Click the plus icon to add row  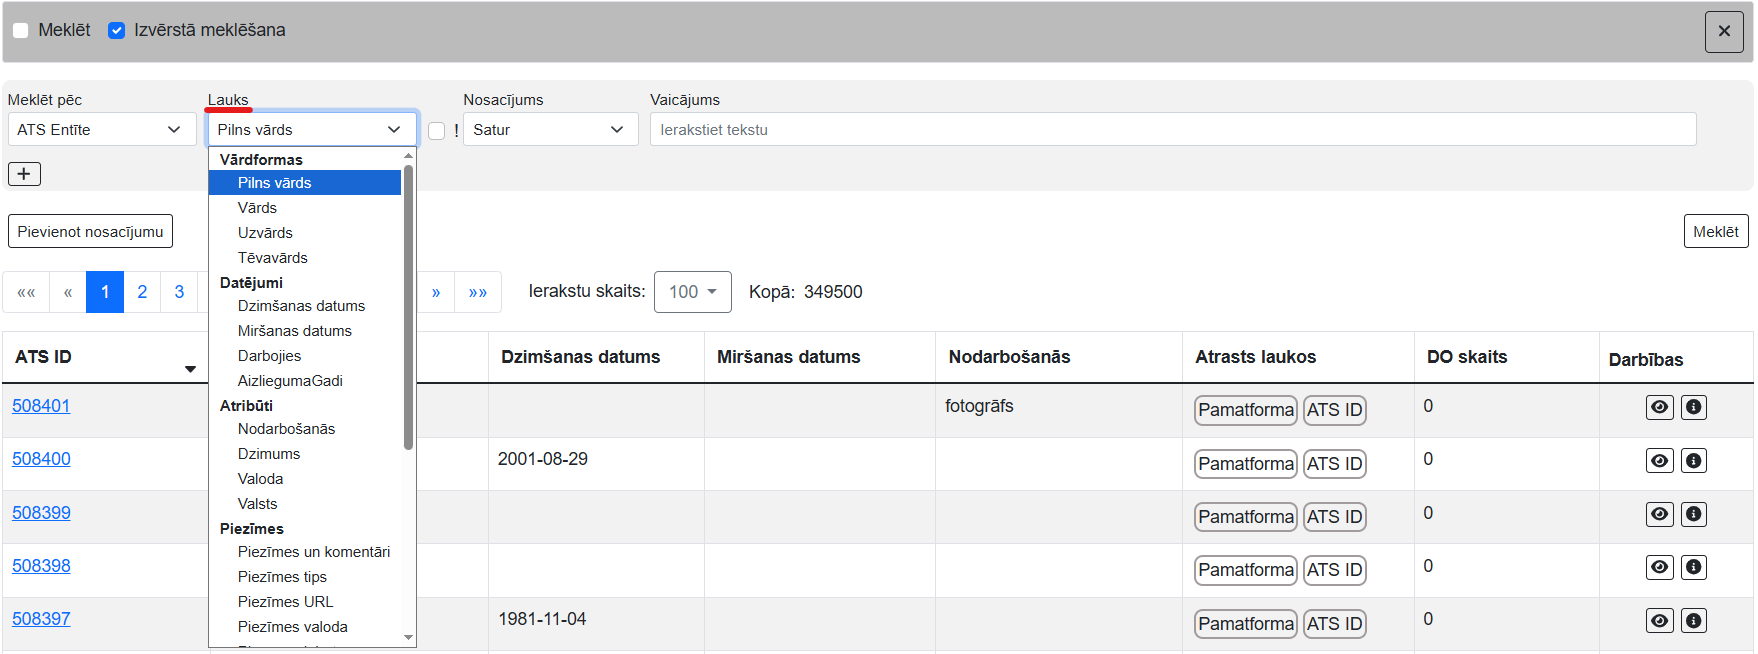point(24,174)
